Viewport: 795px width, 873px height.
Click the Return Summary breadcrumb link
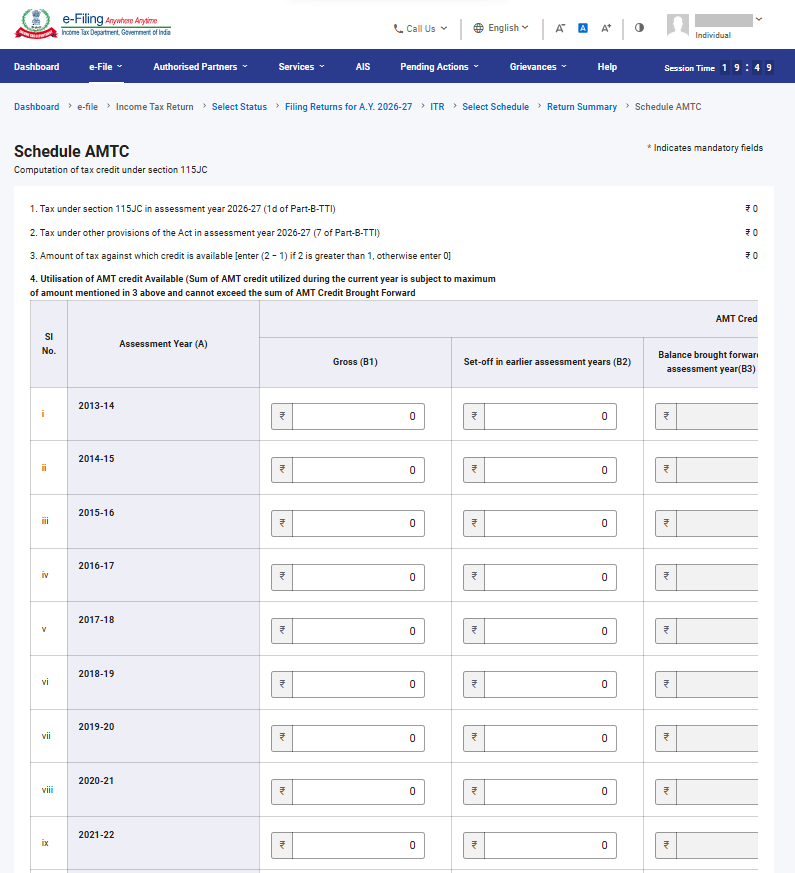pyautogui.click(x=582, y=107)
